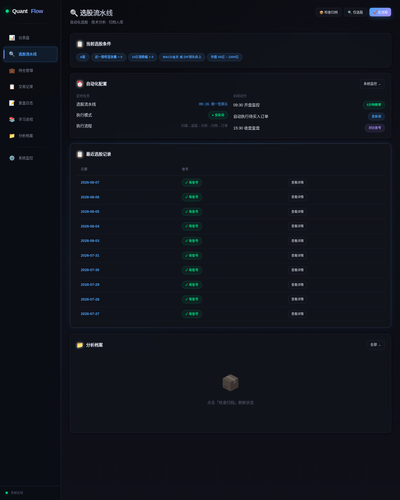
Task: View details for the 2026-07-30 record
Action: pos(297,270)
